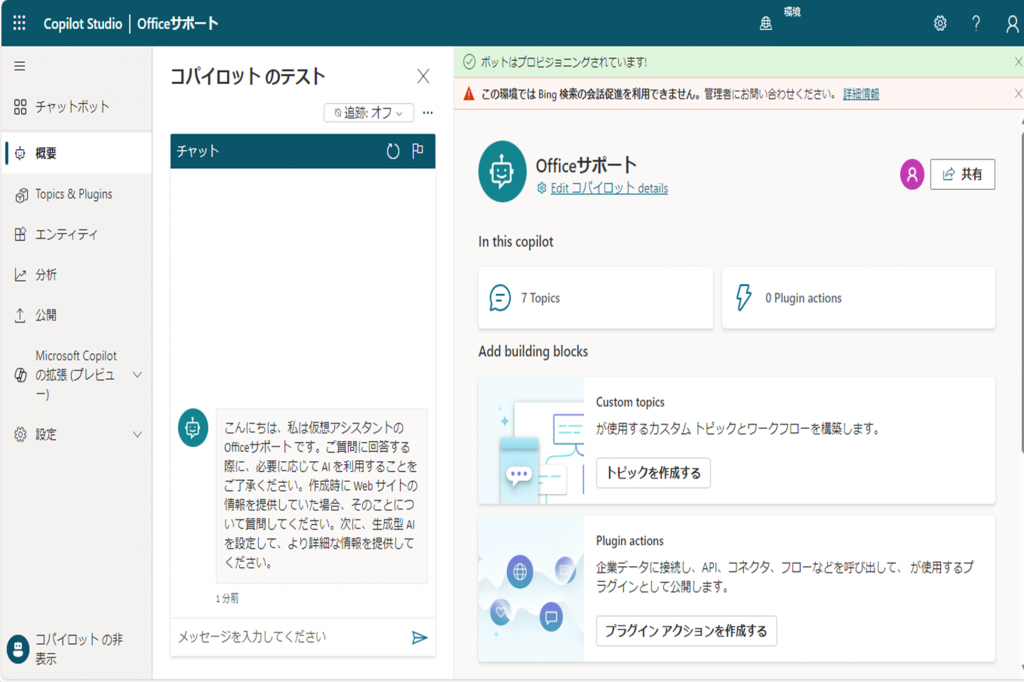Expand the 設定 section chevron
1024x682 pixels.
(x=137, y=434)
